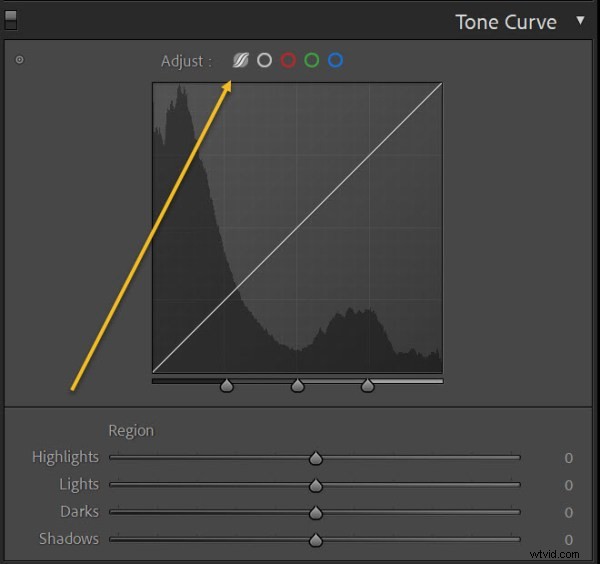Select the green channel curve circle
The image size is (600, 564).
pyautogui.click(x=312, y=60)
